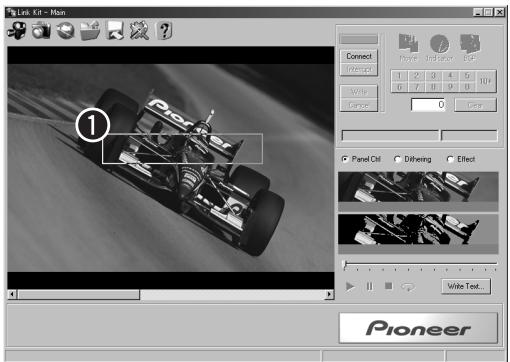Click keypad number 4 button
Screen dimensions: 510x362
(x=450, y=76)
